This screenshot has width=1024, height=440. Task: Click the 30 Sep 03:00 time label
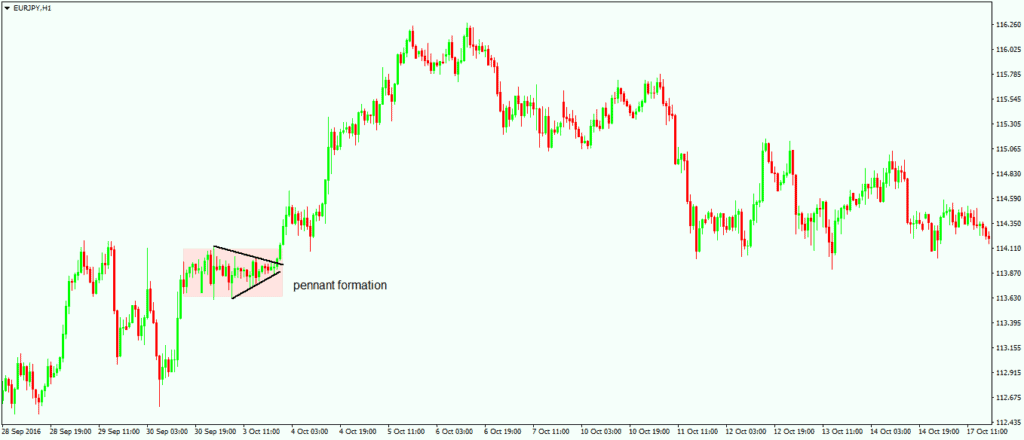coord(167,432)
